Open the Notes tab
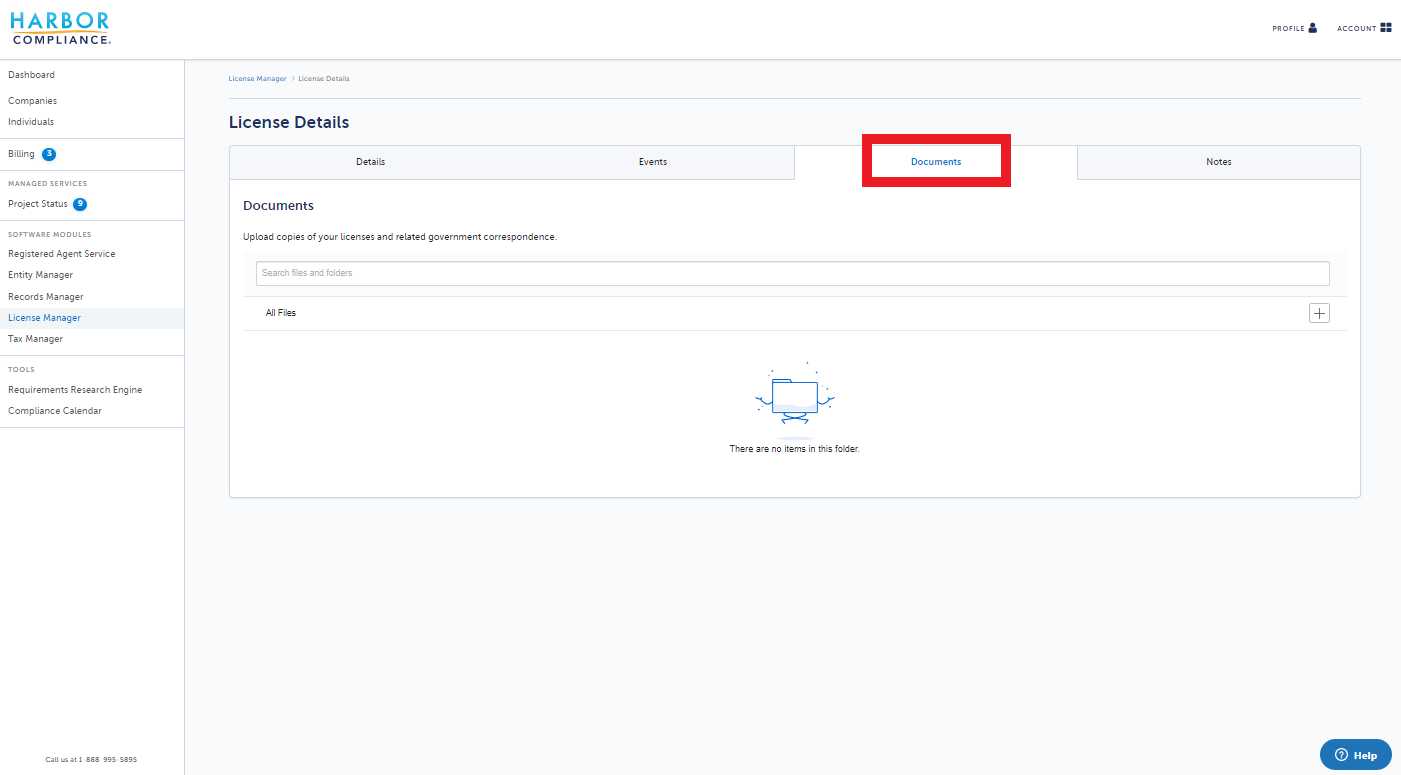The height and width of the screenshot is (775, 1401). coord(1218,162)
